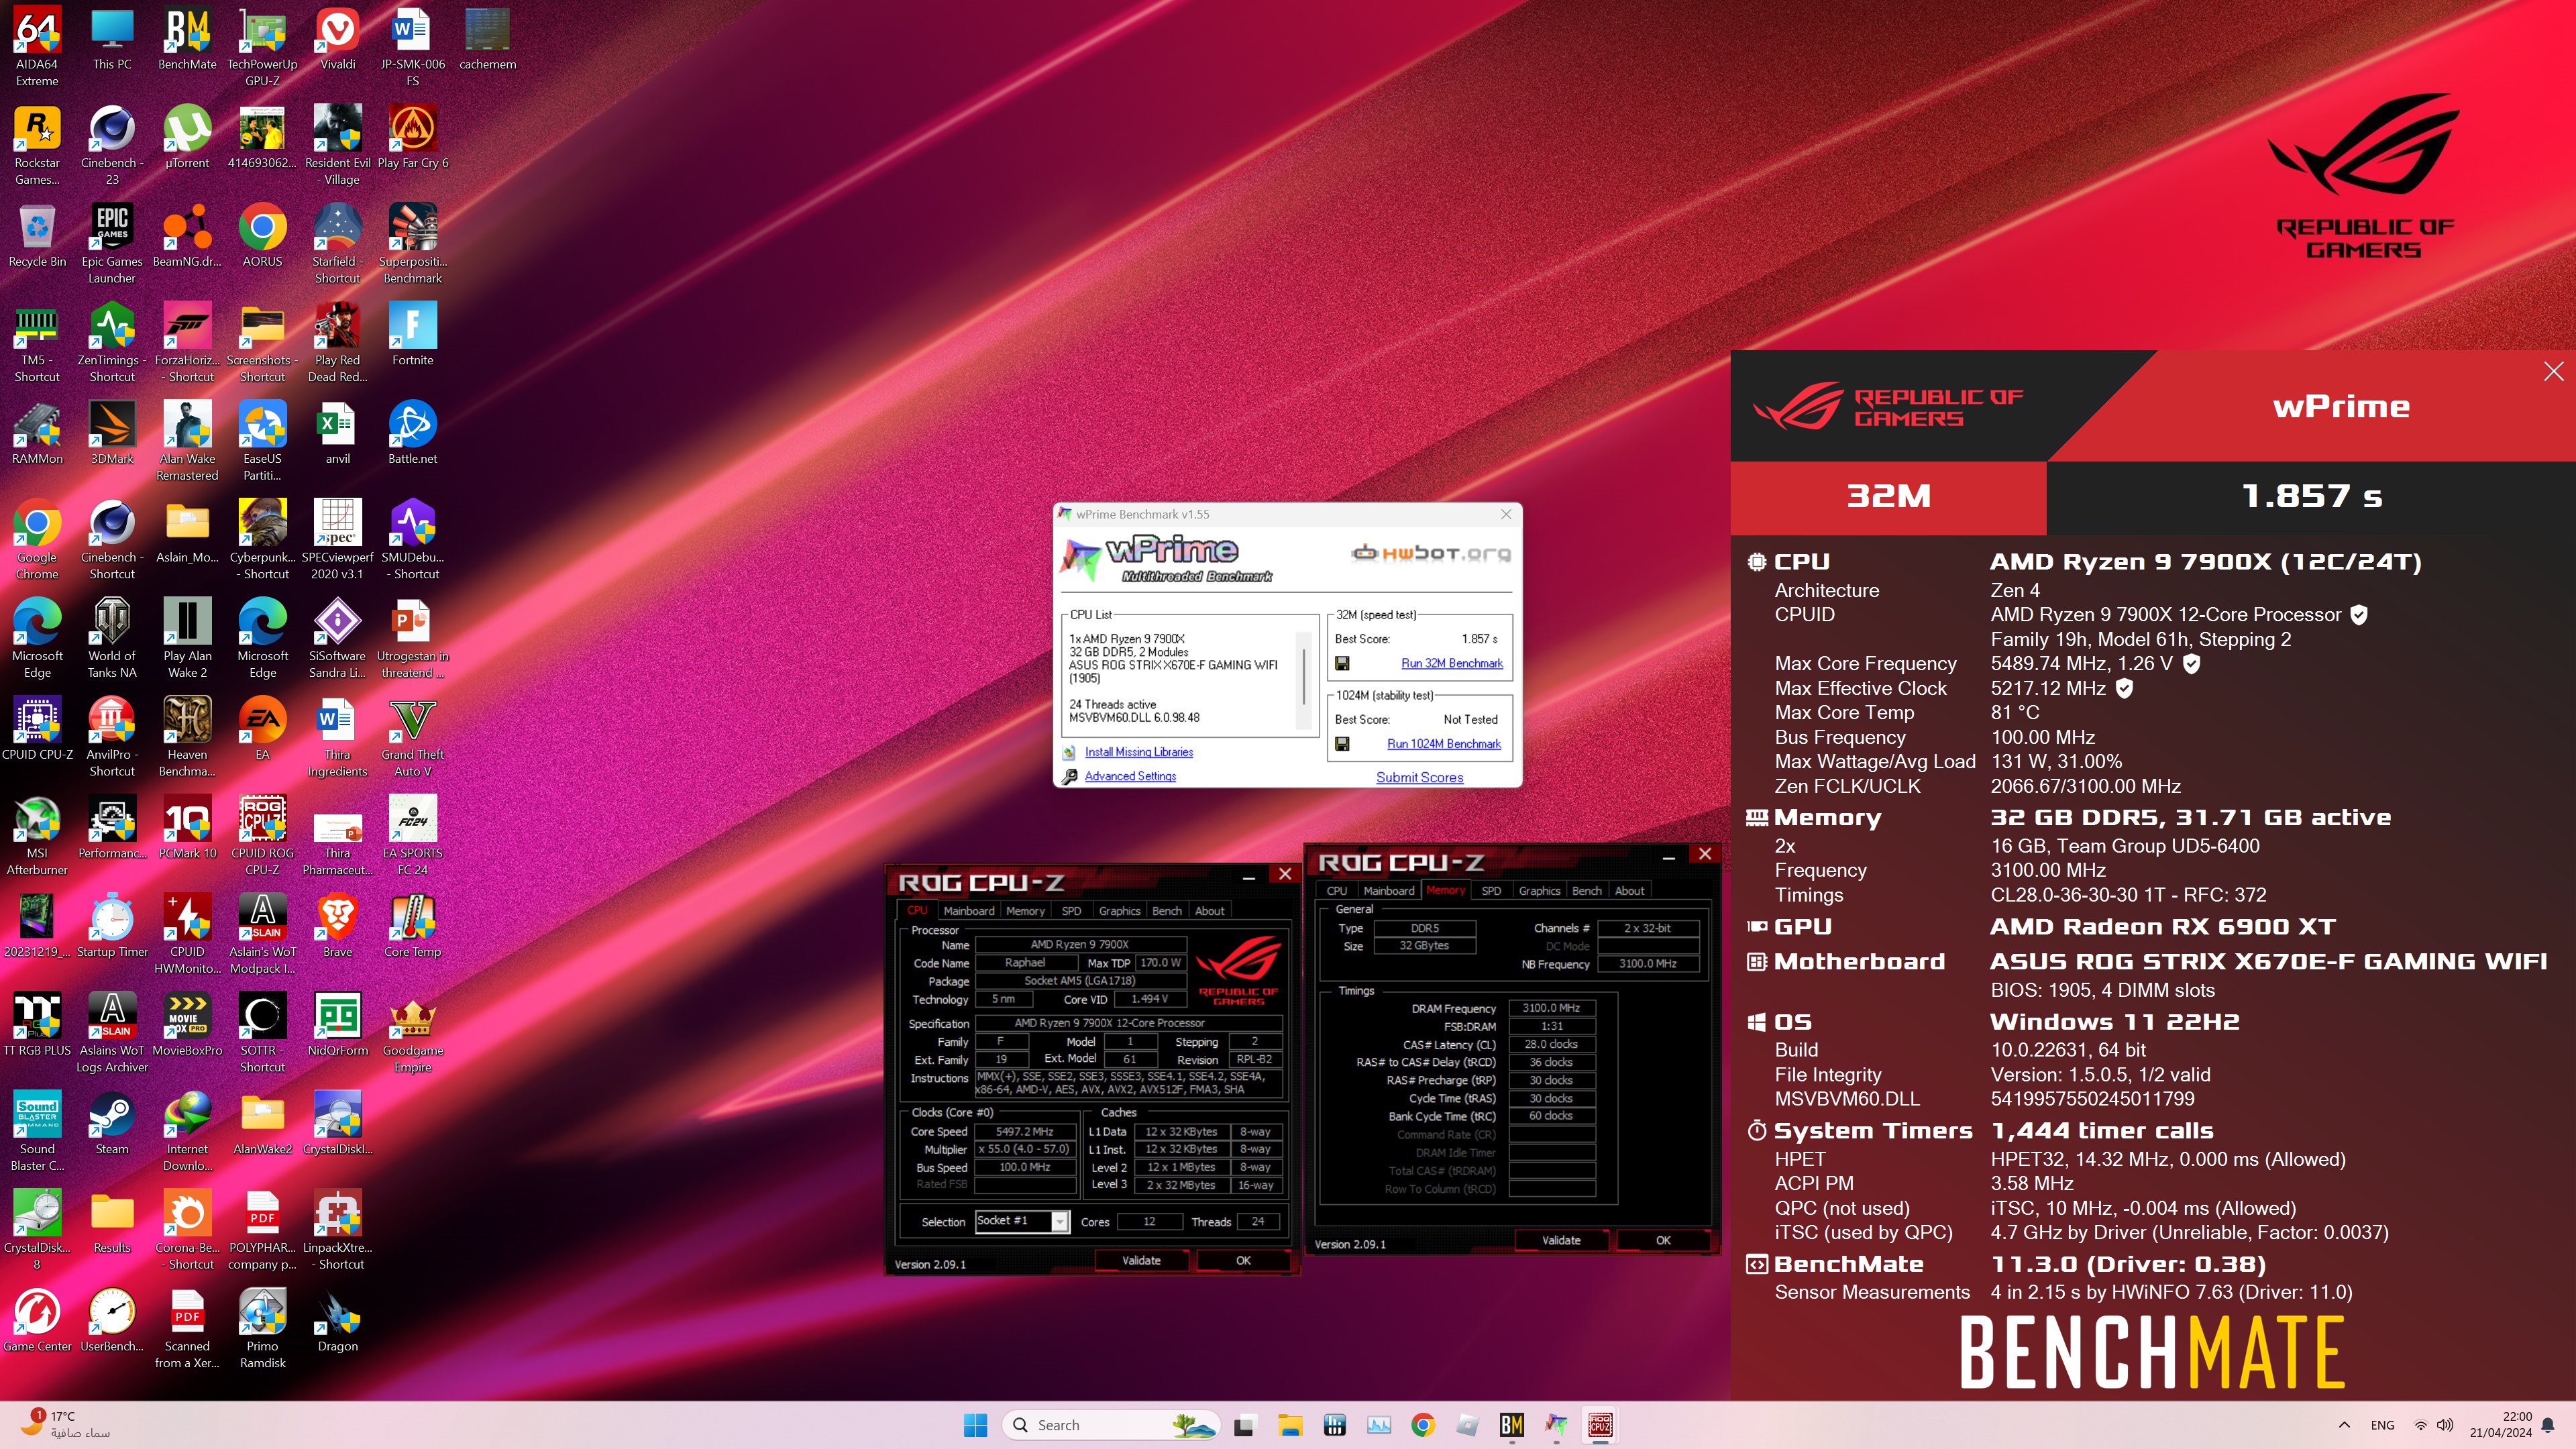The image size is (2576, 1449).
Task: Close the BenchMate wPrime result panel
Action: 2553,371
